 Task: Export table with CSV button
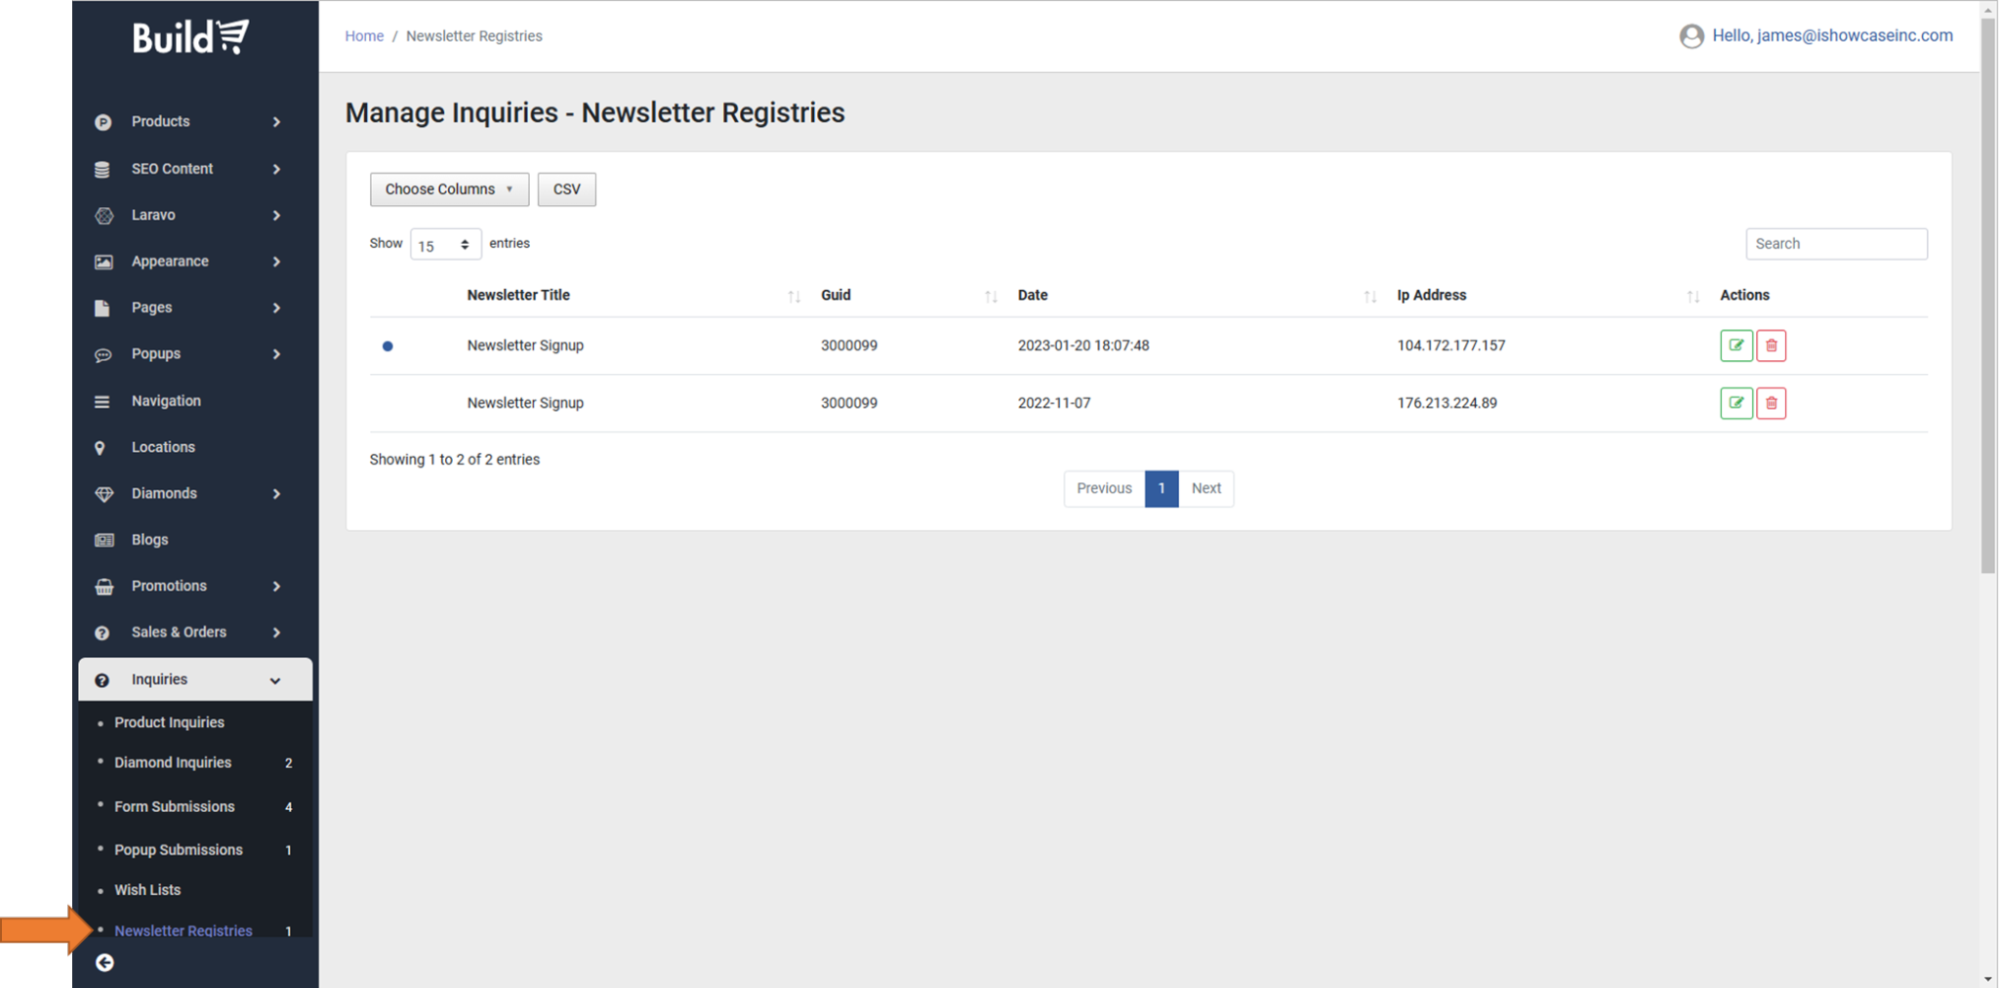(566, 189)
